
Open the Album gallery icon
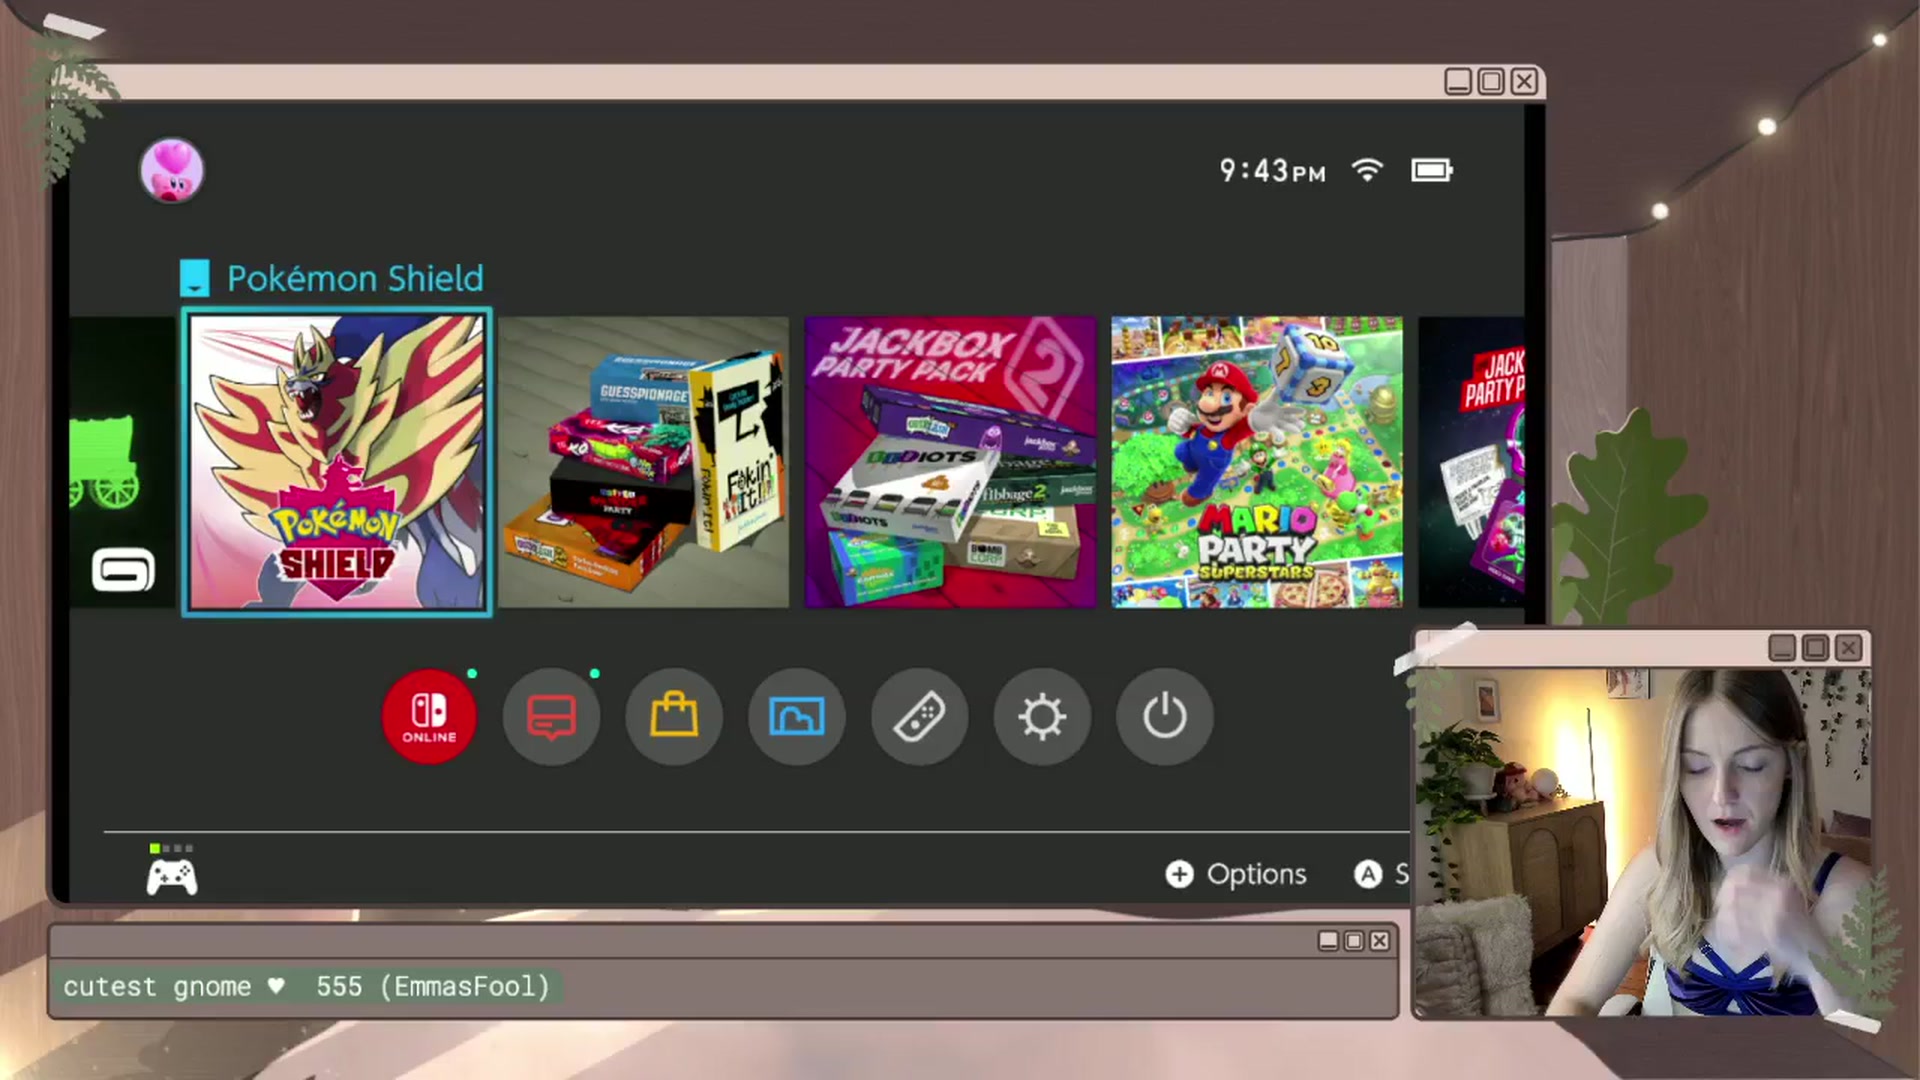click(x=797, y=717)
